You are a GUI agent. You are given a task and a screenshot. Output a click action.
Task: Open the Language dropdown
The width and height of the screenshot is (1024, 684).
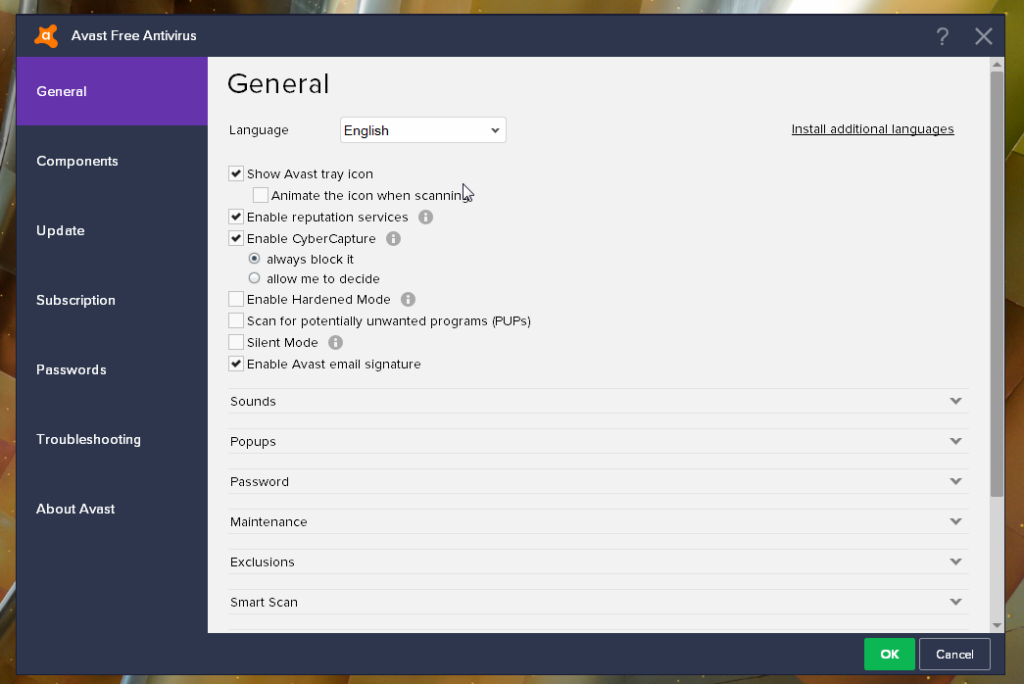point(423,130)
